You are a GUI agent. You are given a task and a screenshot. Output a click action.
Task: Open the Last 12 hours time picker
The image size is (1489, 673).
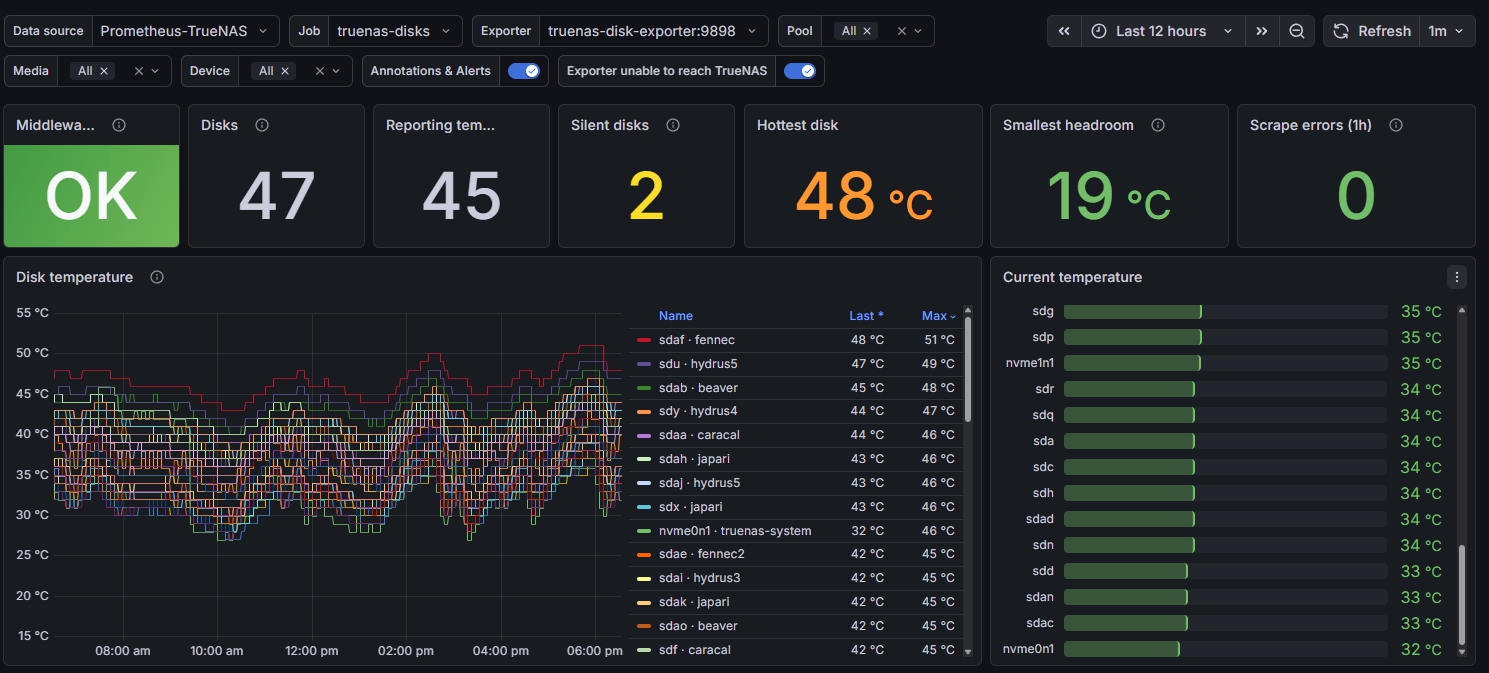(x=1163, y=31)
